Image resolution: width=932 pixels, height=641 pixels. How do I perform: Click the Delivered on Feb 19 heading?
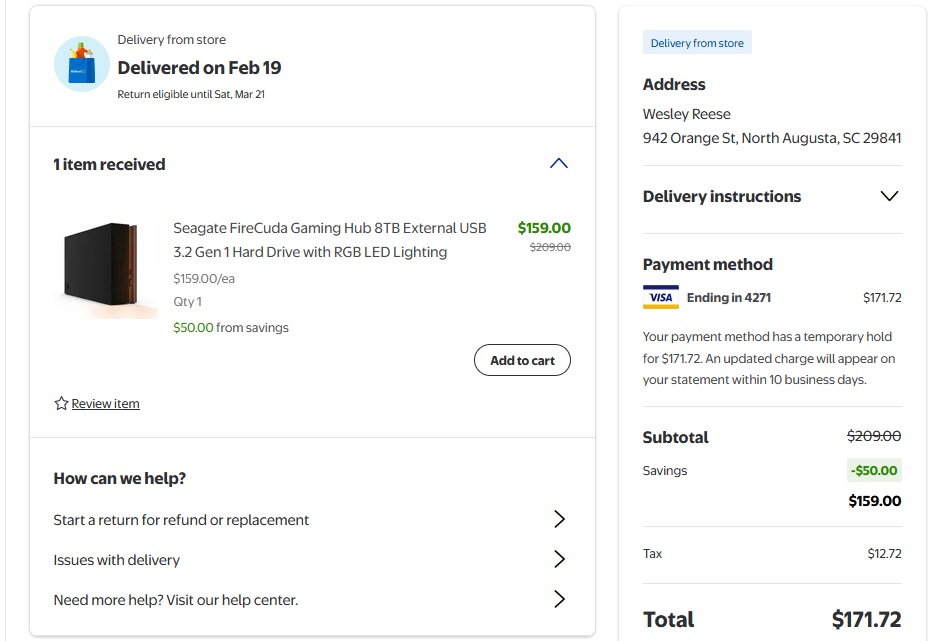(x=199, y=68)
